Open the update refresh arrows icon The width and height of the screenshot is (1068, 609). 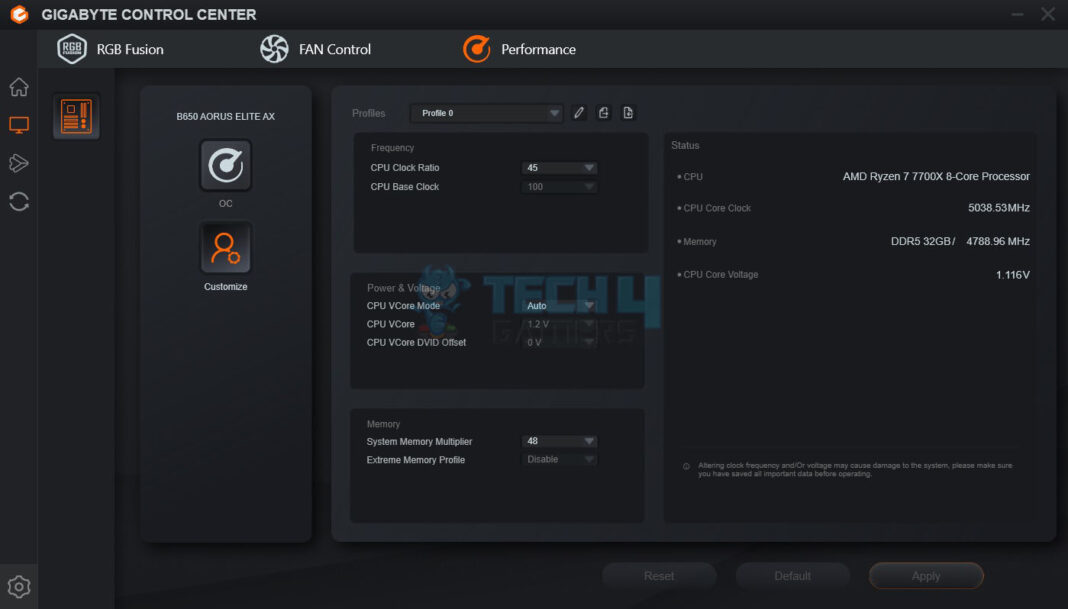pyautogui.click(x=19, y=202)
